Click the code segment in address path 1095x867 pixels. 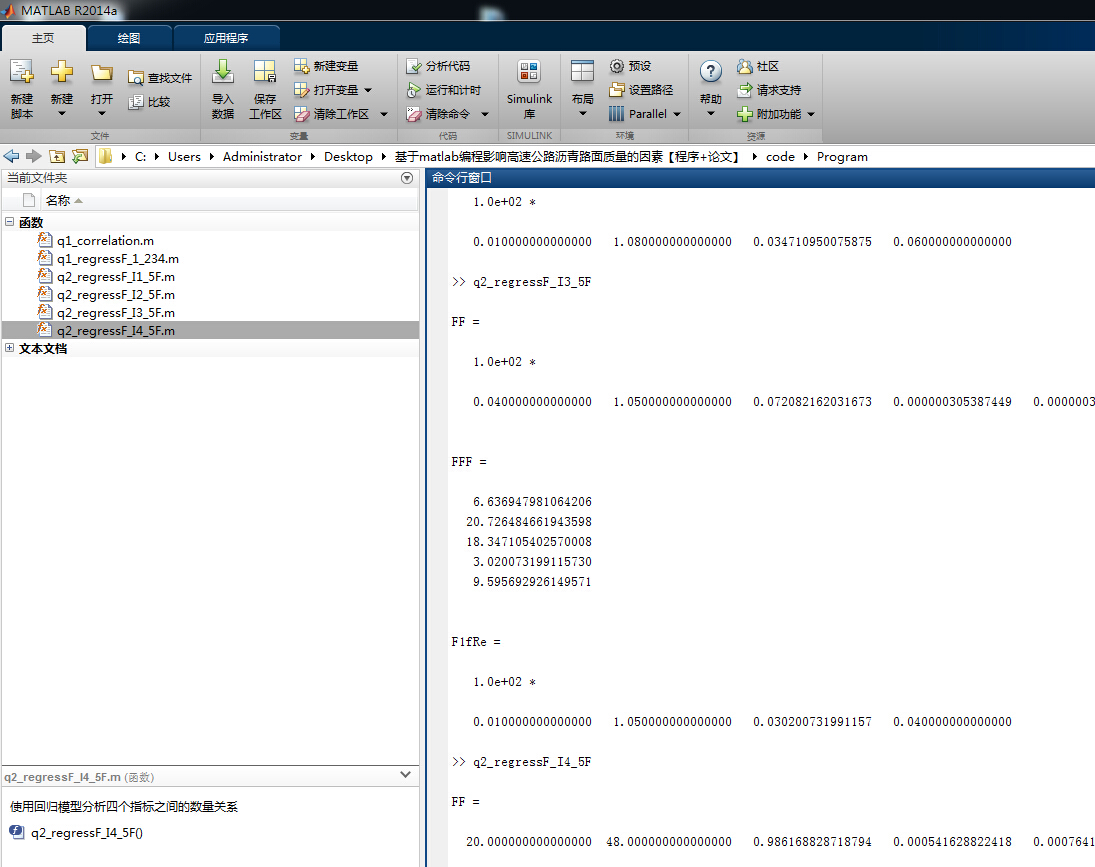coord(780,156)
